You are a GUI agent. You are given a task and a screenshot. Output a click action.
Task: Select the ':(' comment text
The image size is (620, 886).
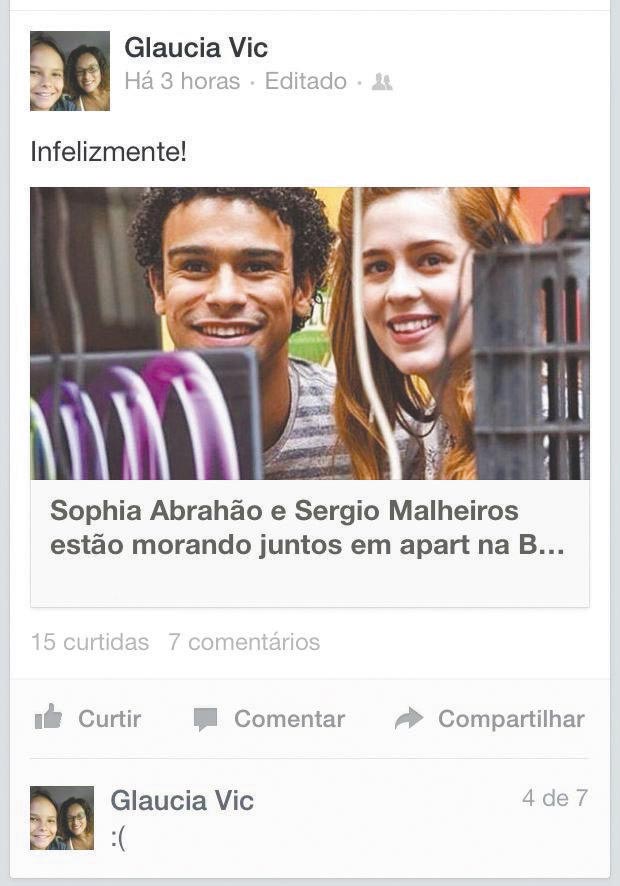[x=118, y=838]
